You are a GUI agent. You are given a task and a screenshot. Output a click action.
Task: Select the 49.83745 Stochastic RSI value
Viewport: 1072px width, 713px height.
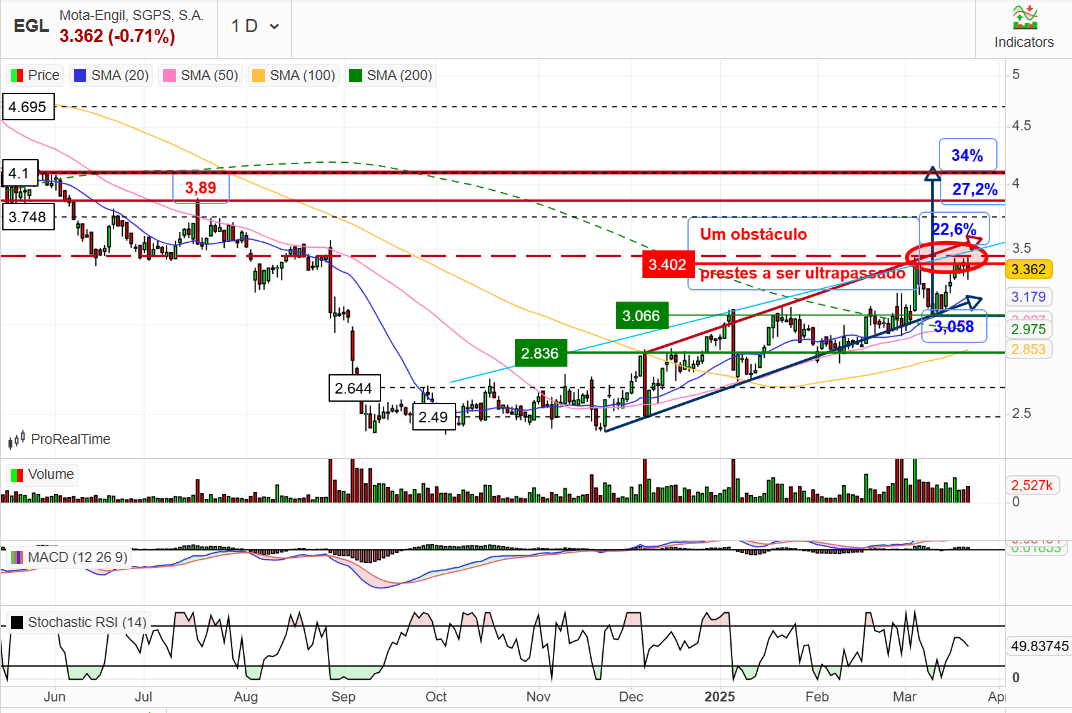[1039, 646]
